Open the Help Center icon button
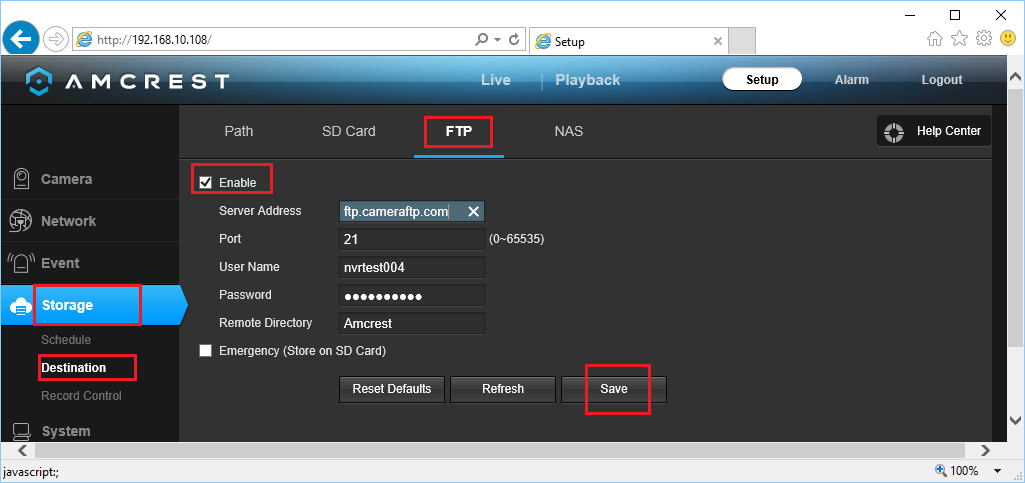 [x=896, y=131]
